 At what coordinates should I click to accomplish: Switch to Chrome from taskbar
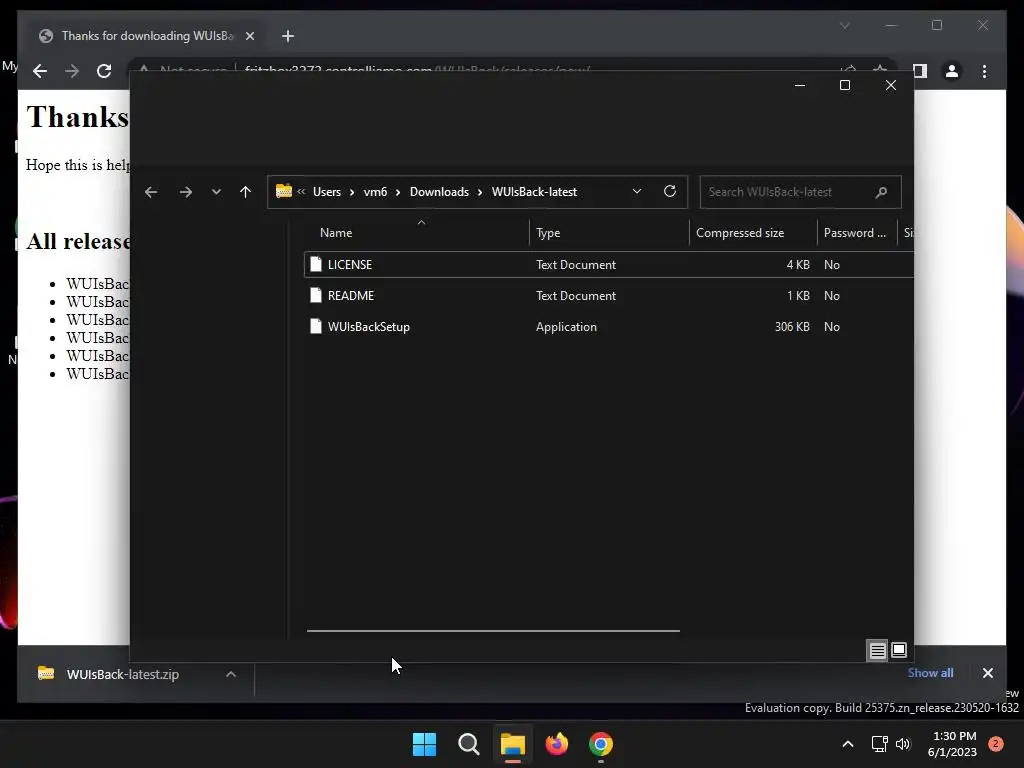coord(601,744)
